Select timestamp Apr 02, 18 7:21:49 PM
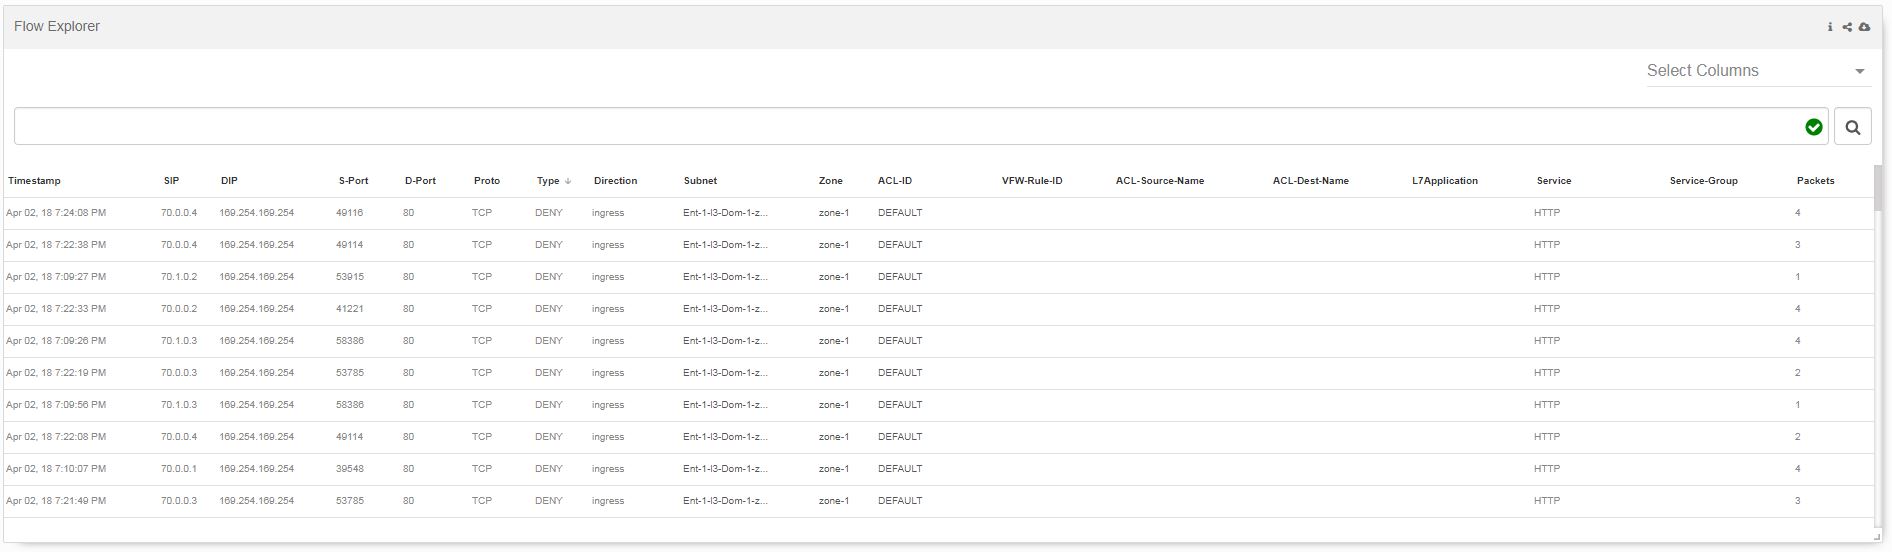1892x552 pixels. pyautogui.click(x=56, y=501)
